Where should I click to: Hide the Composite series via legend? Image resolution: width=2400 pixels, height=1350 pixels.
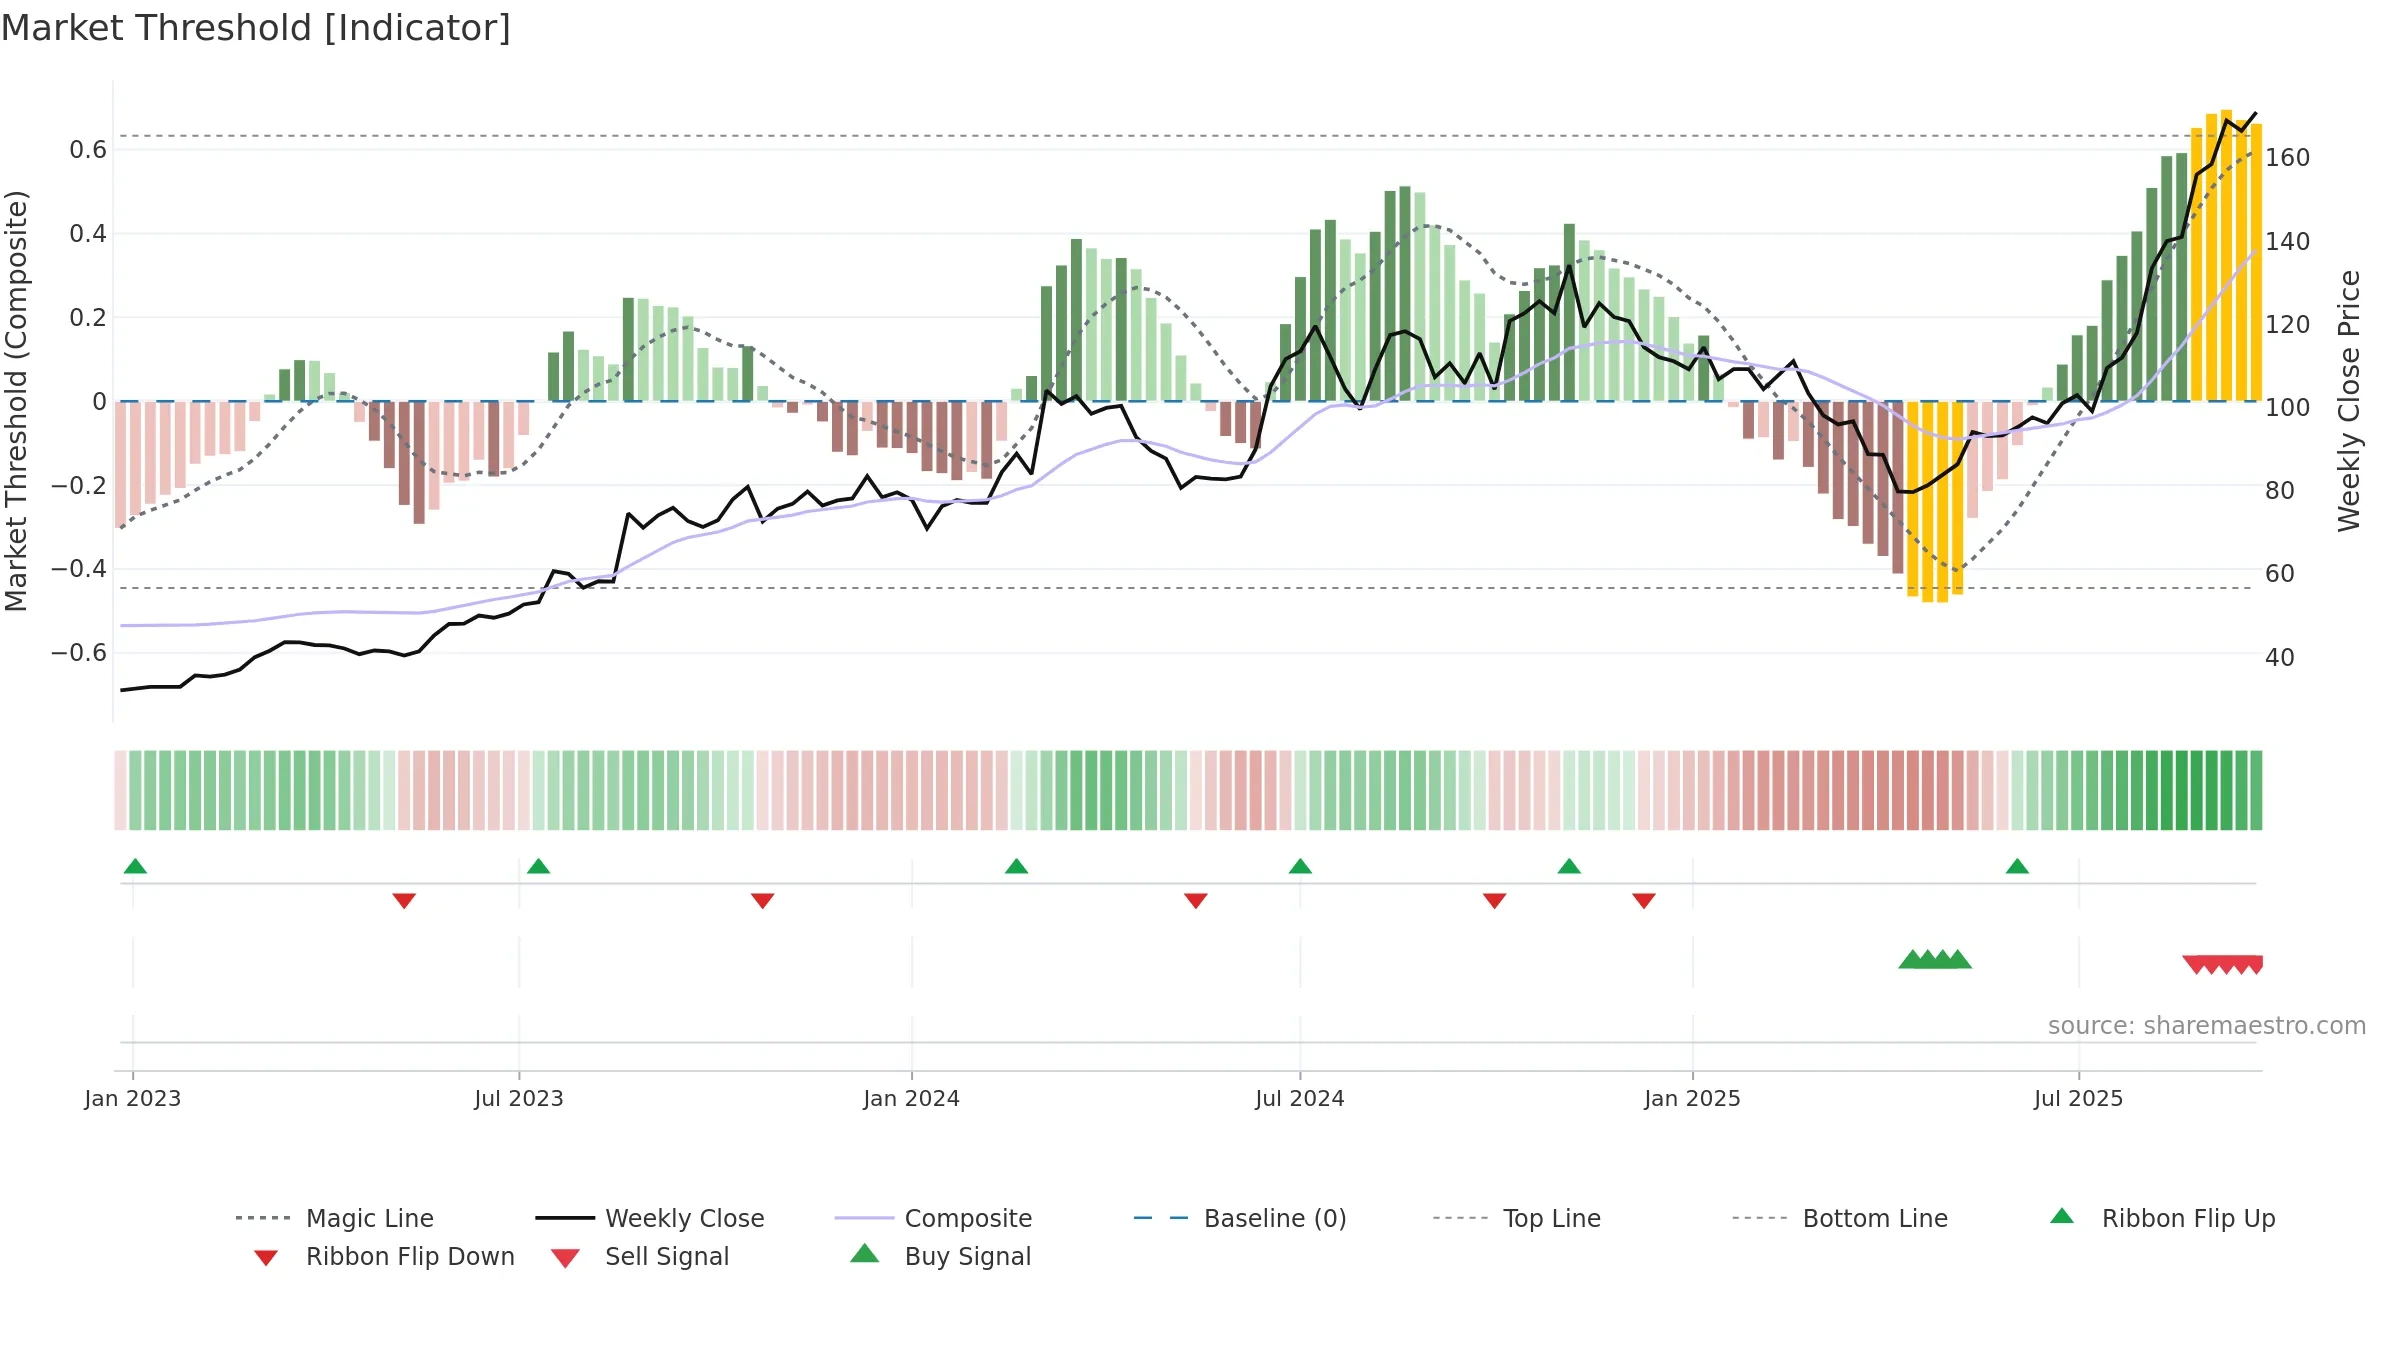pos(934,1218)
